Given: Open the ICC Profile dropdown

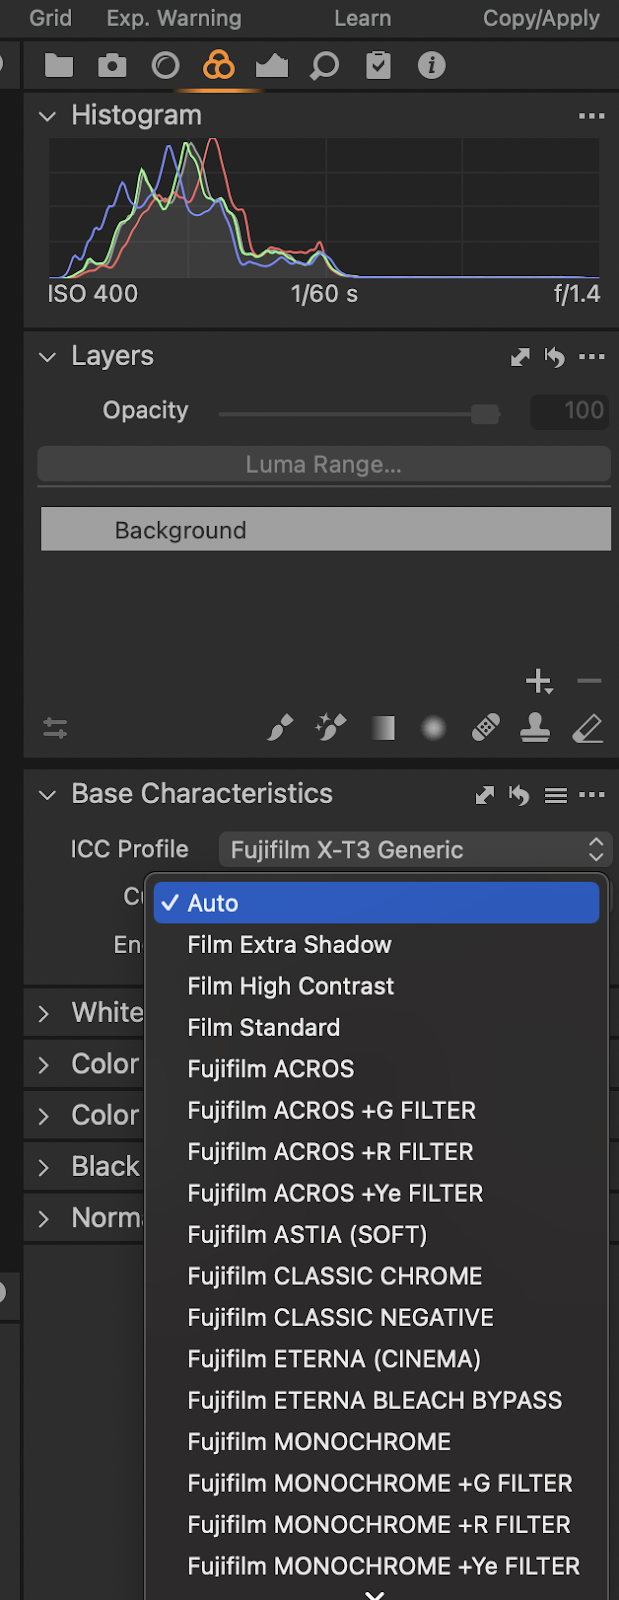Looking at the screenshot, I should pyautogui.click(x=415, y=850).
